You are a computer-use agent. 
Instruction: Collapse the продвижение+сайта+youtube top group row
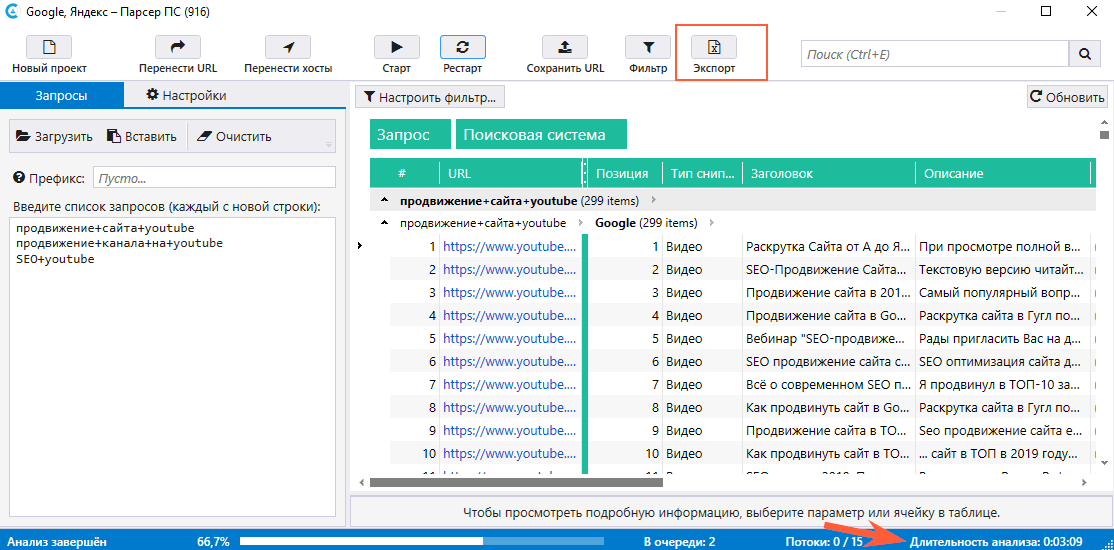pos(385,201)
